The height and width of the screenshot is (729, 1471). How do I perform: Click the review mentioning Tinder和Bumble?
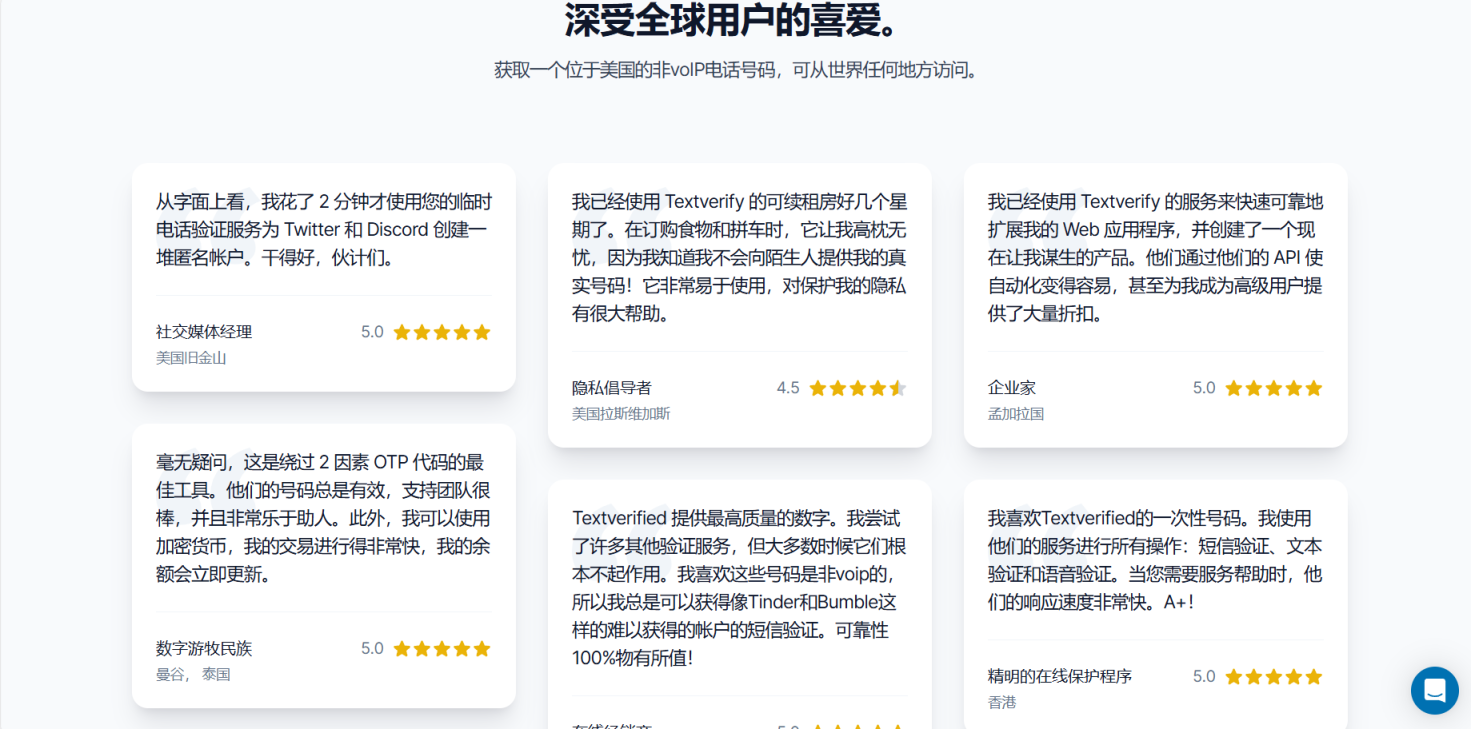(x=740, y=588)
